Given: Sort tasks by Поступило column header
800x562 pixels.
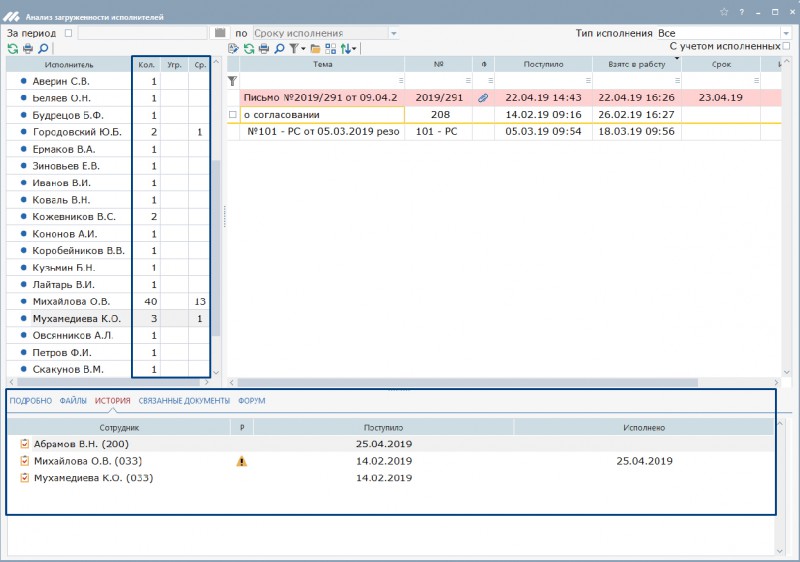Looking at the screenshot, I should [x=543, y=64].
